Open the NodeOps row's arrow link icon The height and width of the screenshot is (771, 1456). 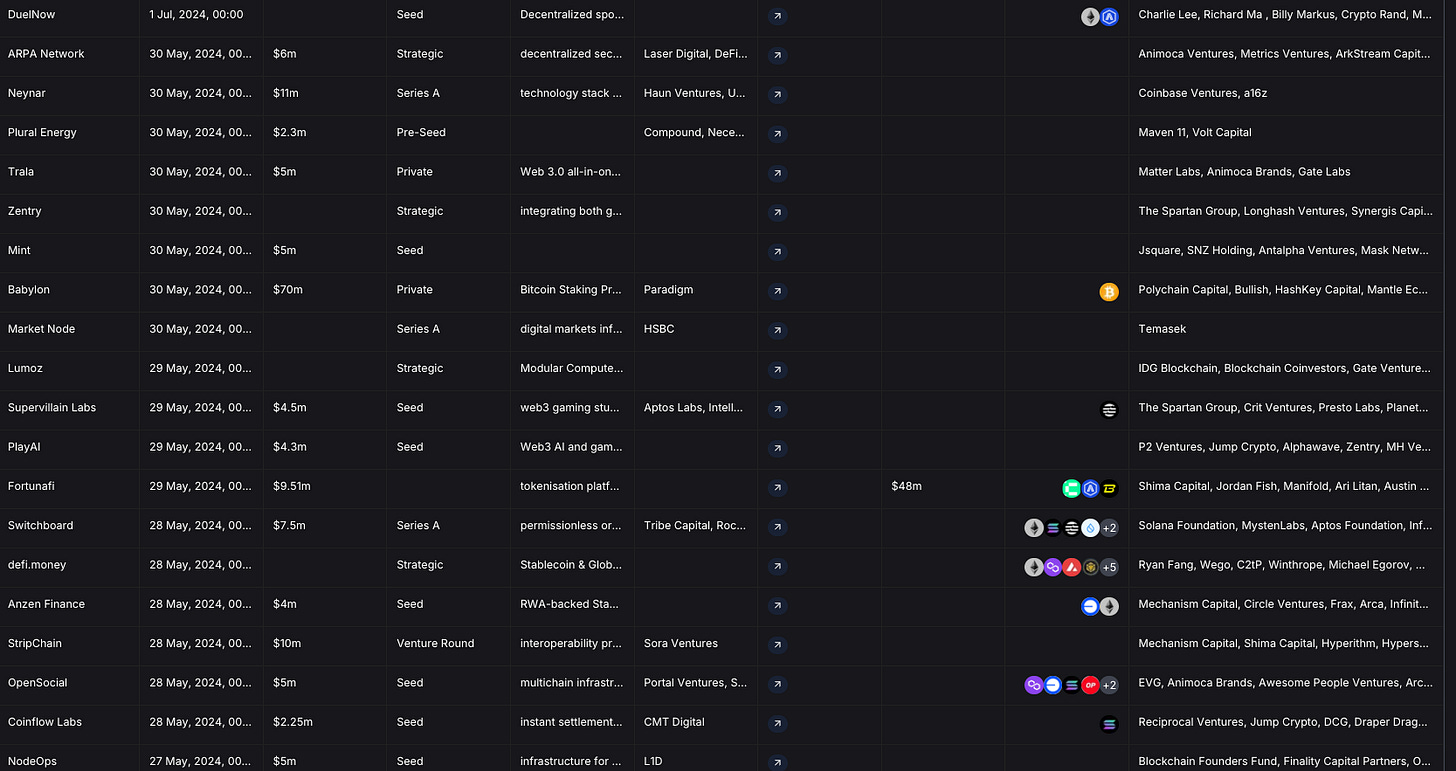pos(778,762)
